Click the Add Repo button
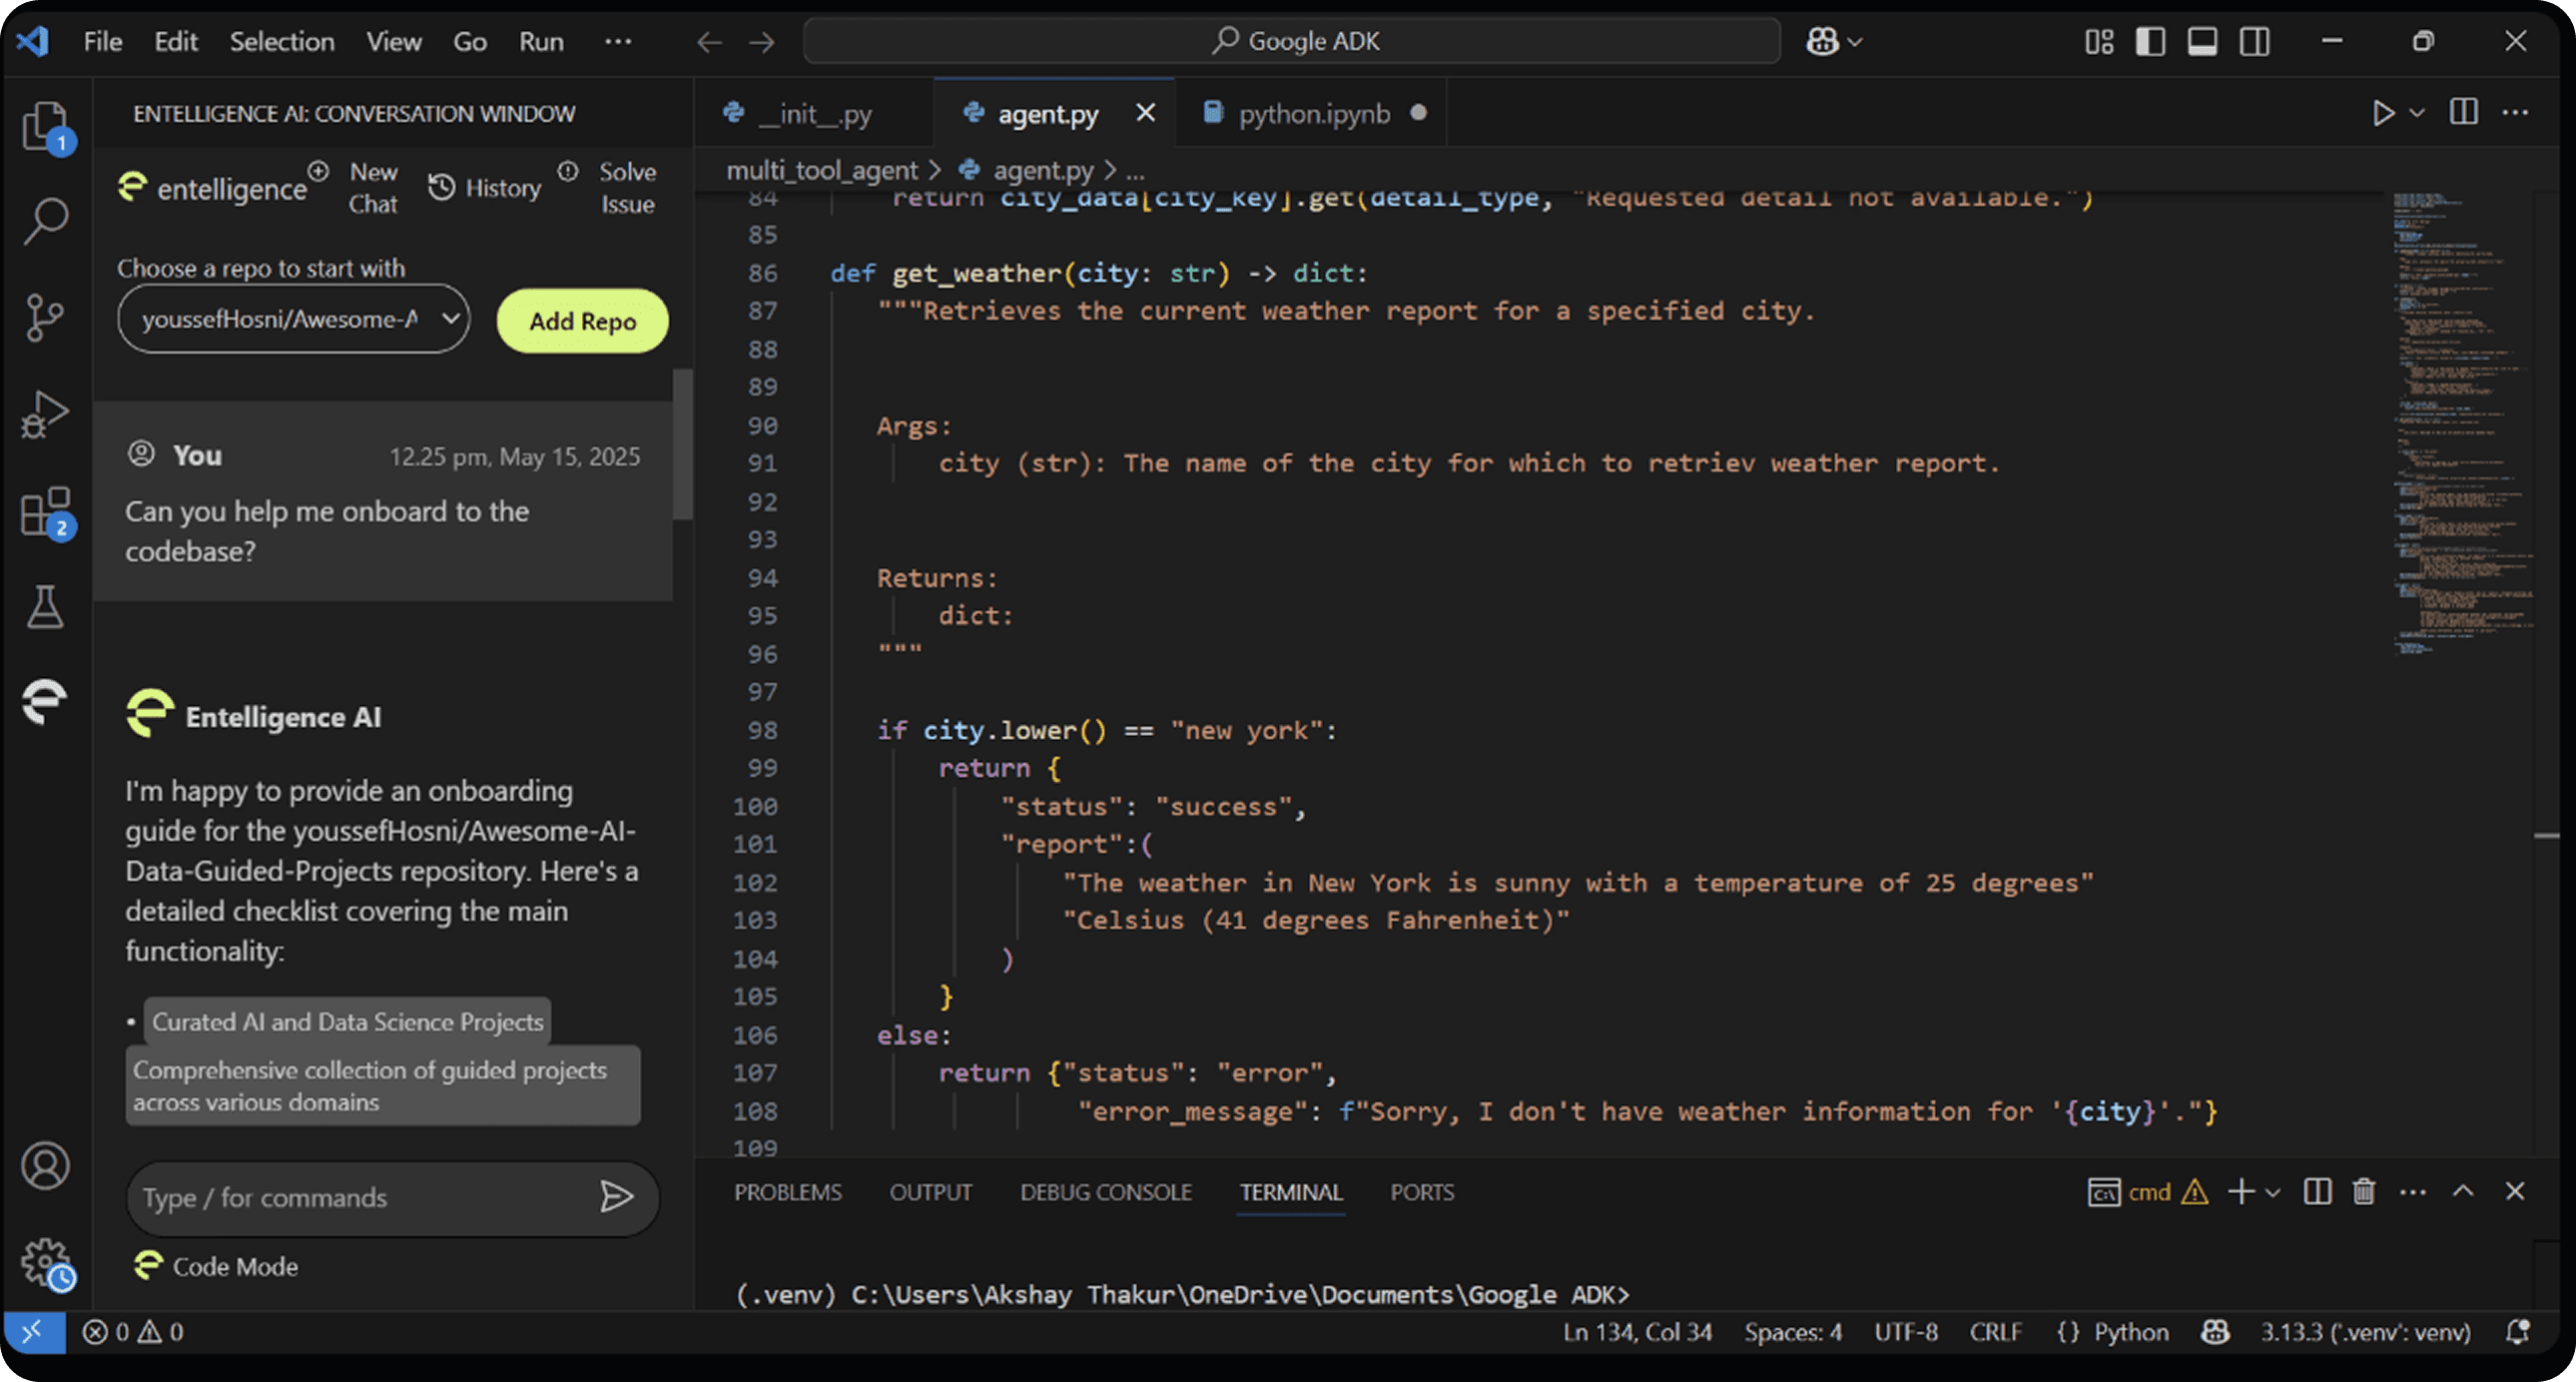The width and height of the screenshot is (2576, 1382). [x=582, y=321]
